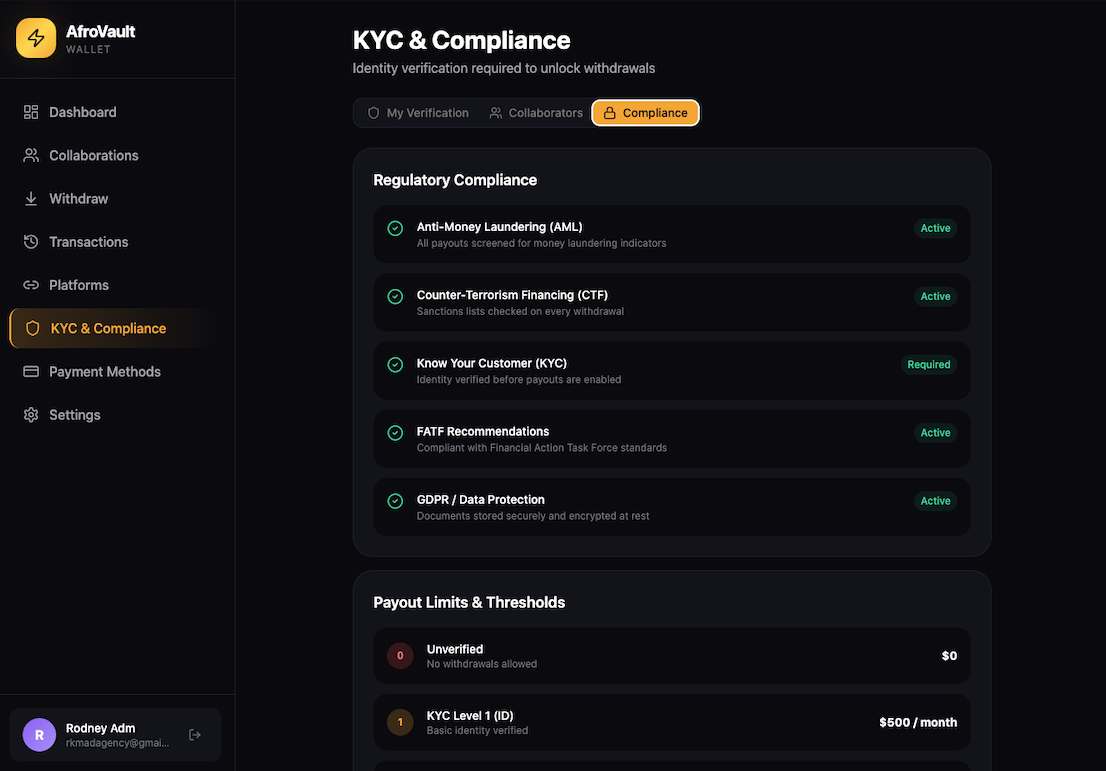1106x771 pixels.
Task: Click the Transactions history clock icon
Action: 31,242
